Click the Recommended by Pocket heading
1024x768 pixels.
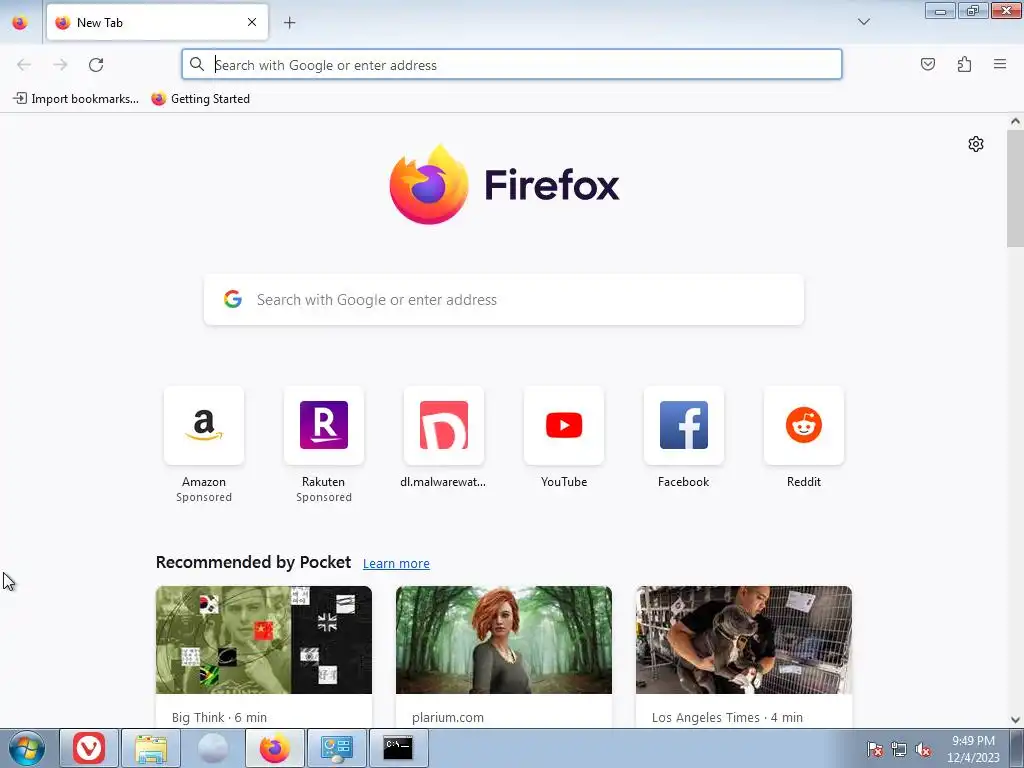[x=253, y=562]
